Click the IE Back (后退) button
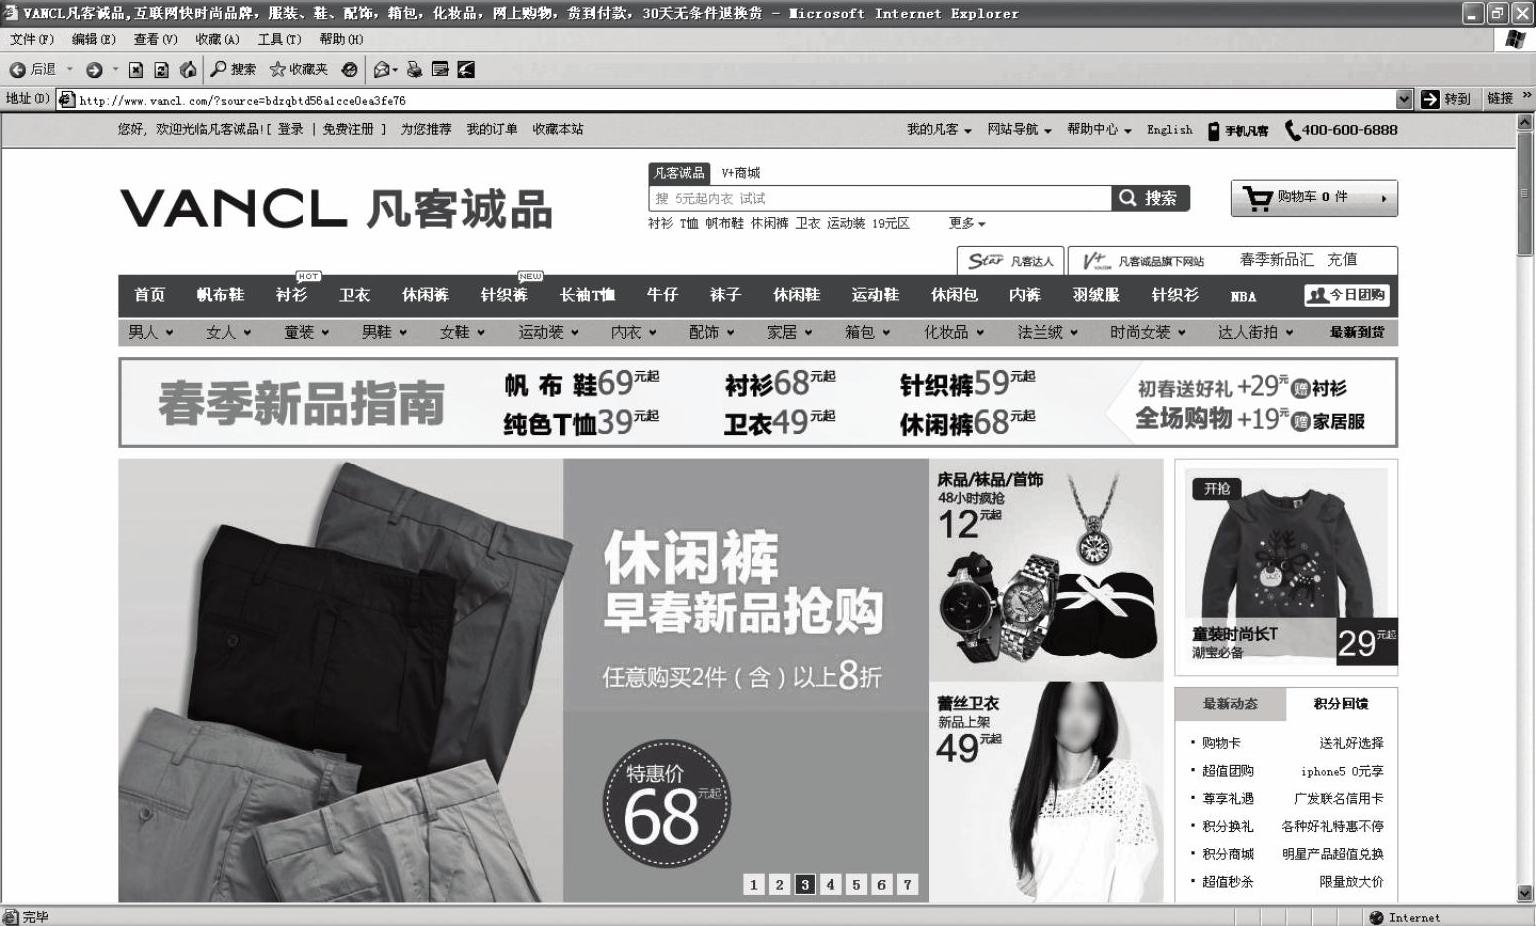This screenshot has height=926, width=1536. click(x=32, y=69)
